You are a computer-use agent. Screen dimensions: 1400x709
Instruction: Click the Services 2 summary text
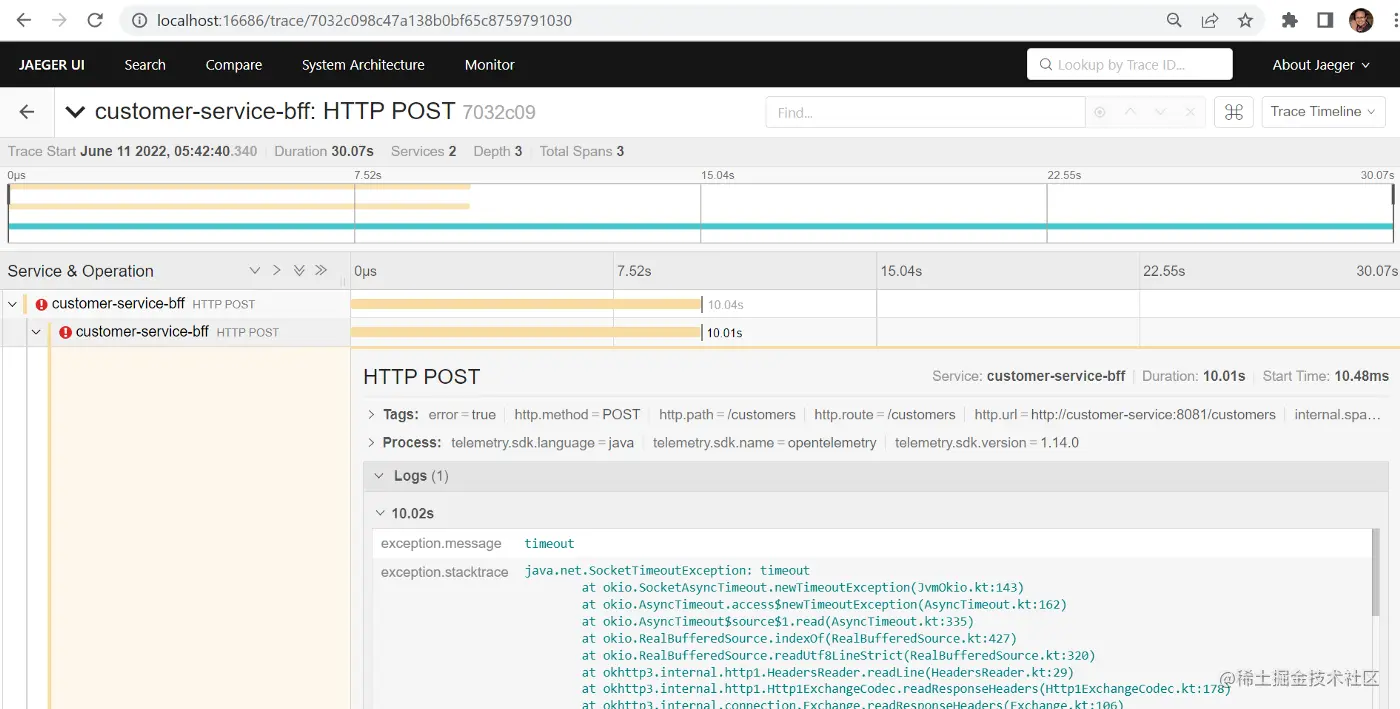[x=423, y=151]
